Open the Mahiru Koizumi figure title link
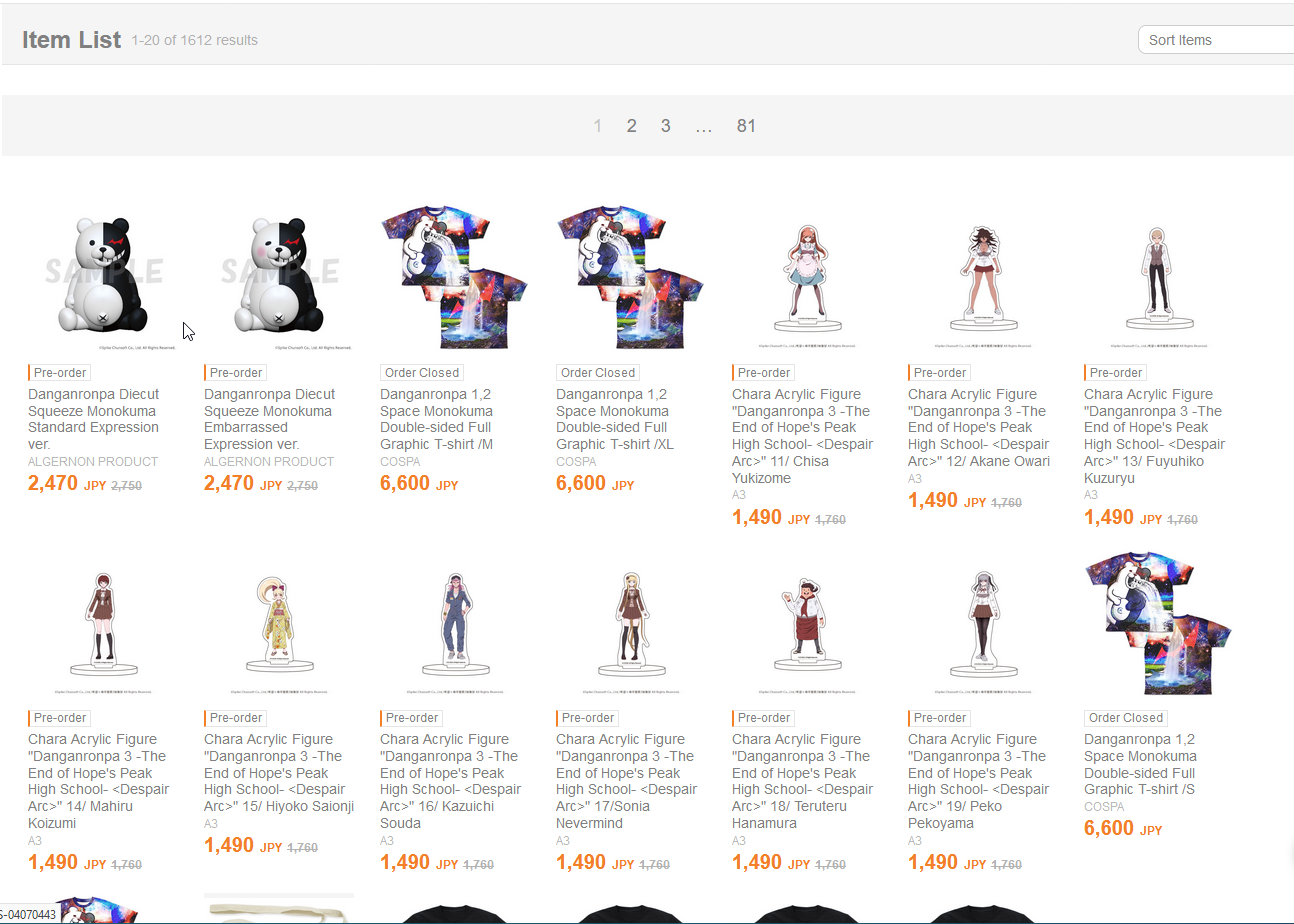Image resolution: width=1294 pixels, height=924 pixels. [x=98, y=780]
